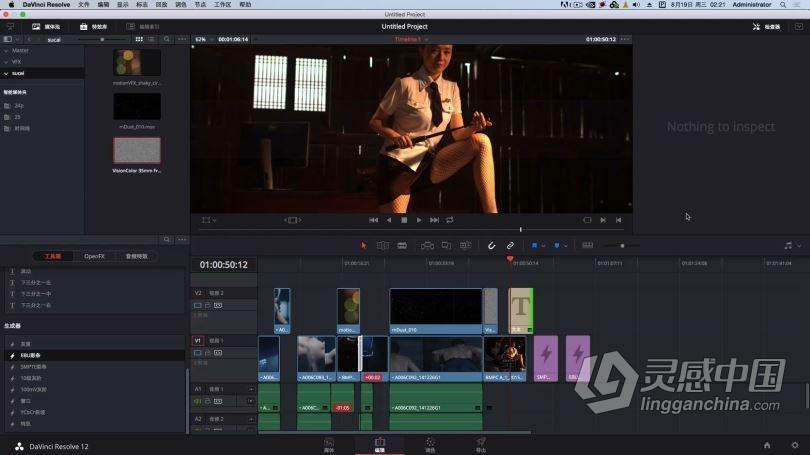Open the Media page icon at bottom
The height and width of the screenshot is (455, 810).
[329, 444]
